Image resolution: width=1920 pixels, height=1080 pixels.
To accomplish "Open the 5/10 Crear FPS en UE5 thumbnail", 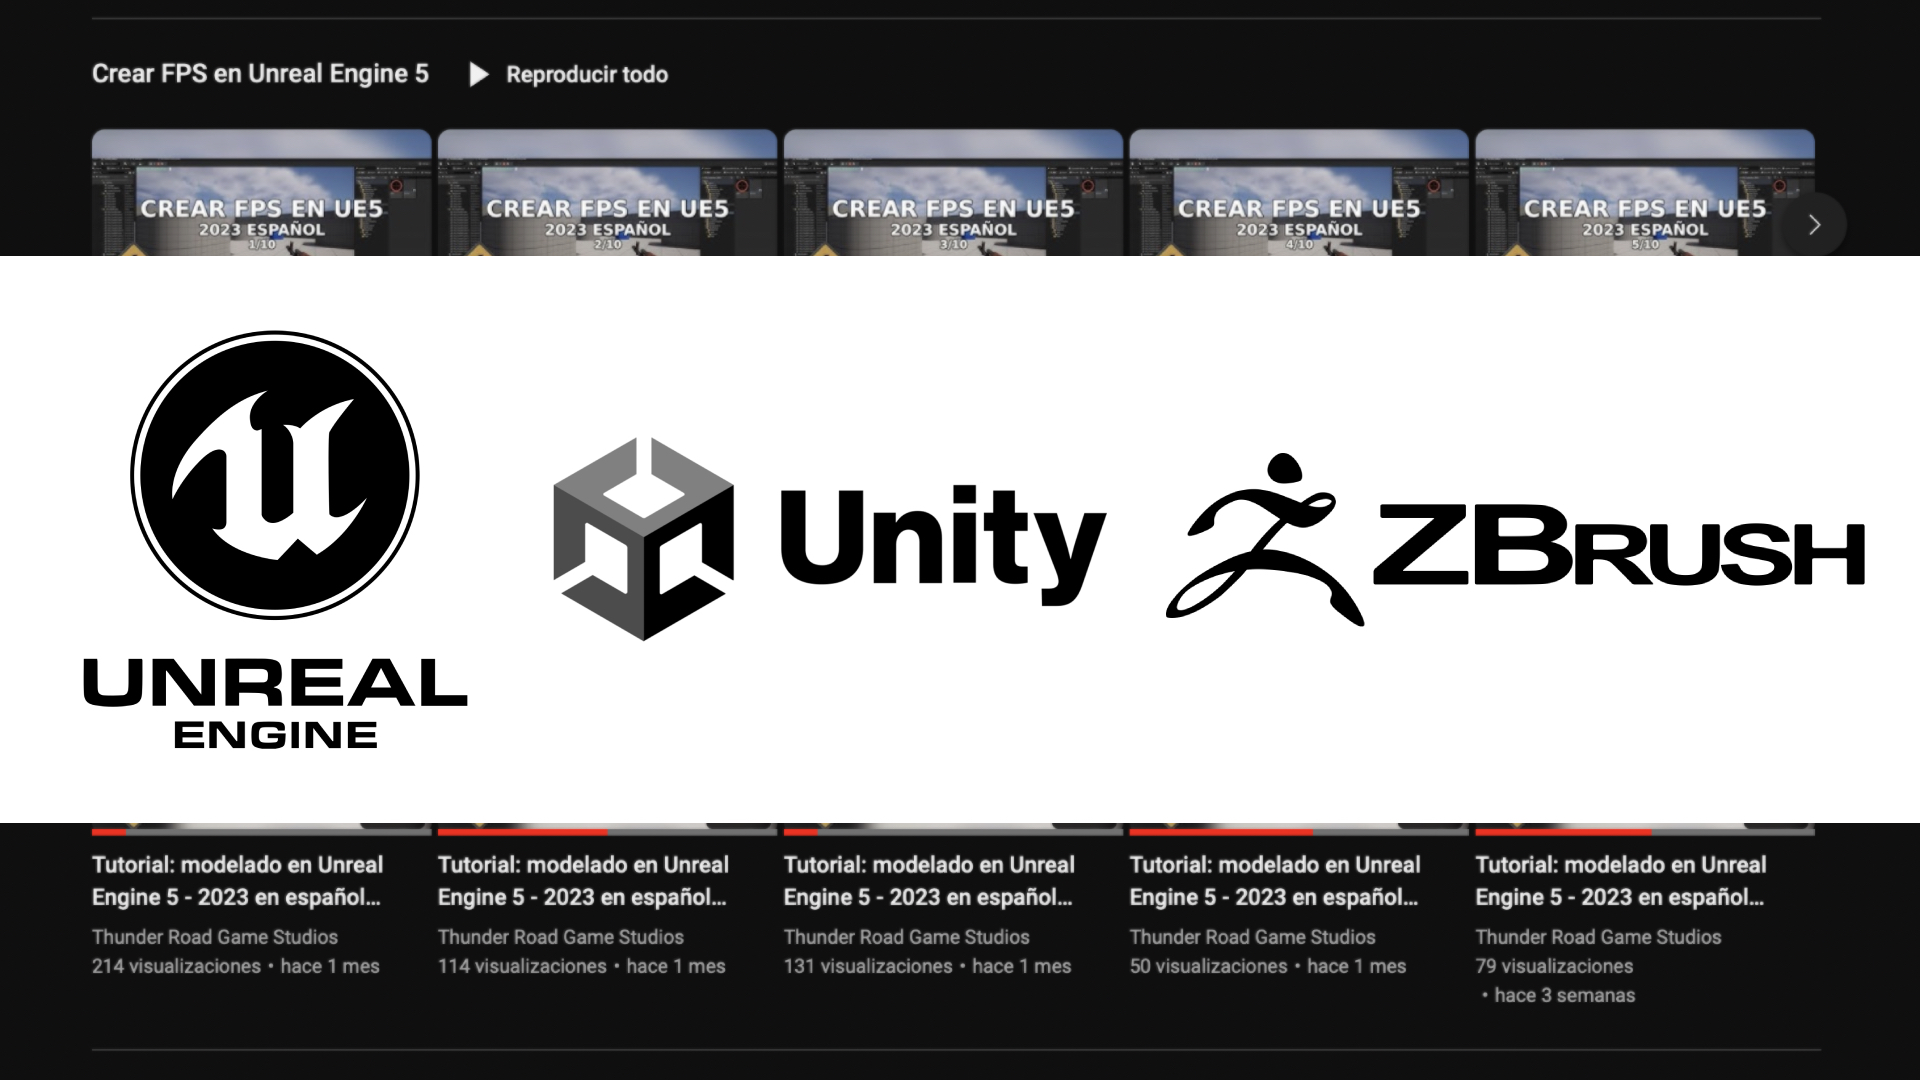I will 1645,192.
